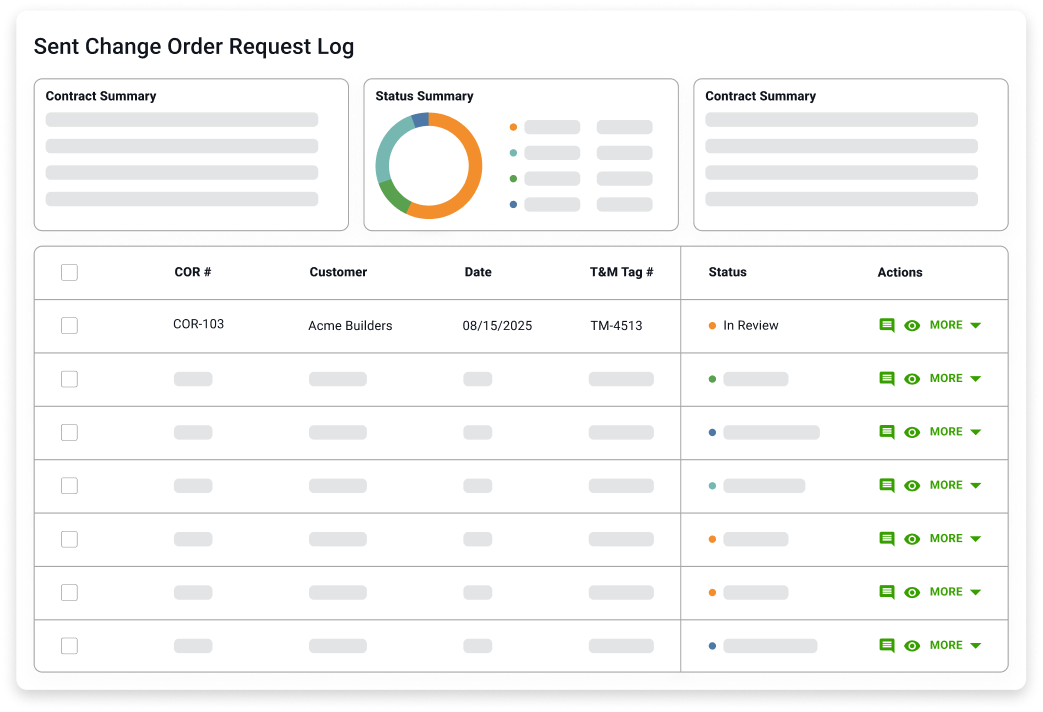
Task: Open the comment icon on the last row
Action: click(886, 645)
